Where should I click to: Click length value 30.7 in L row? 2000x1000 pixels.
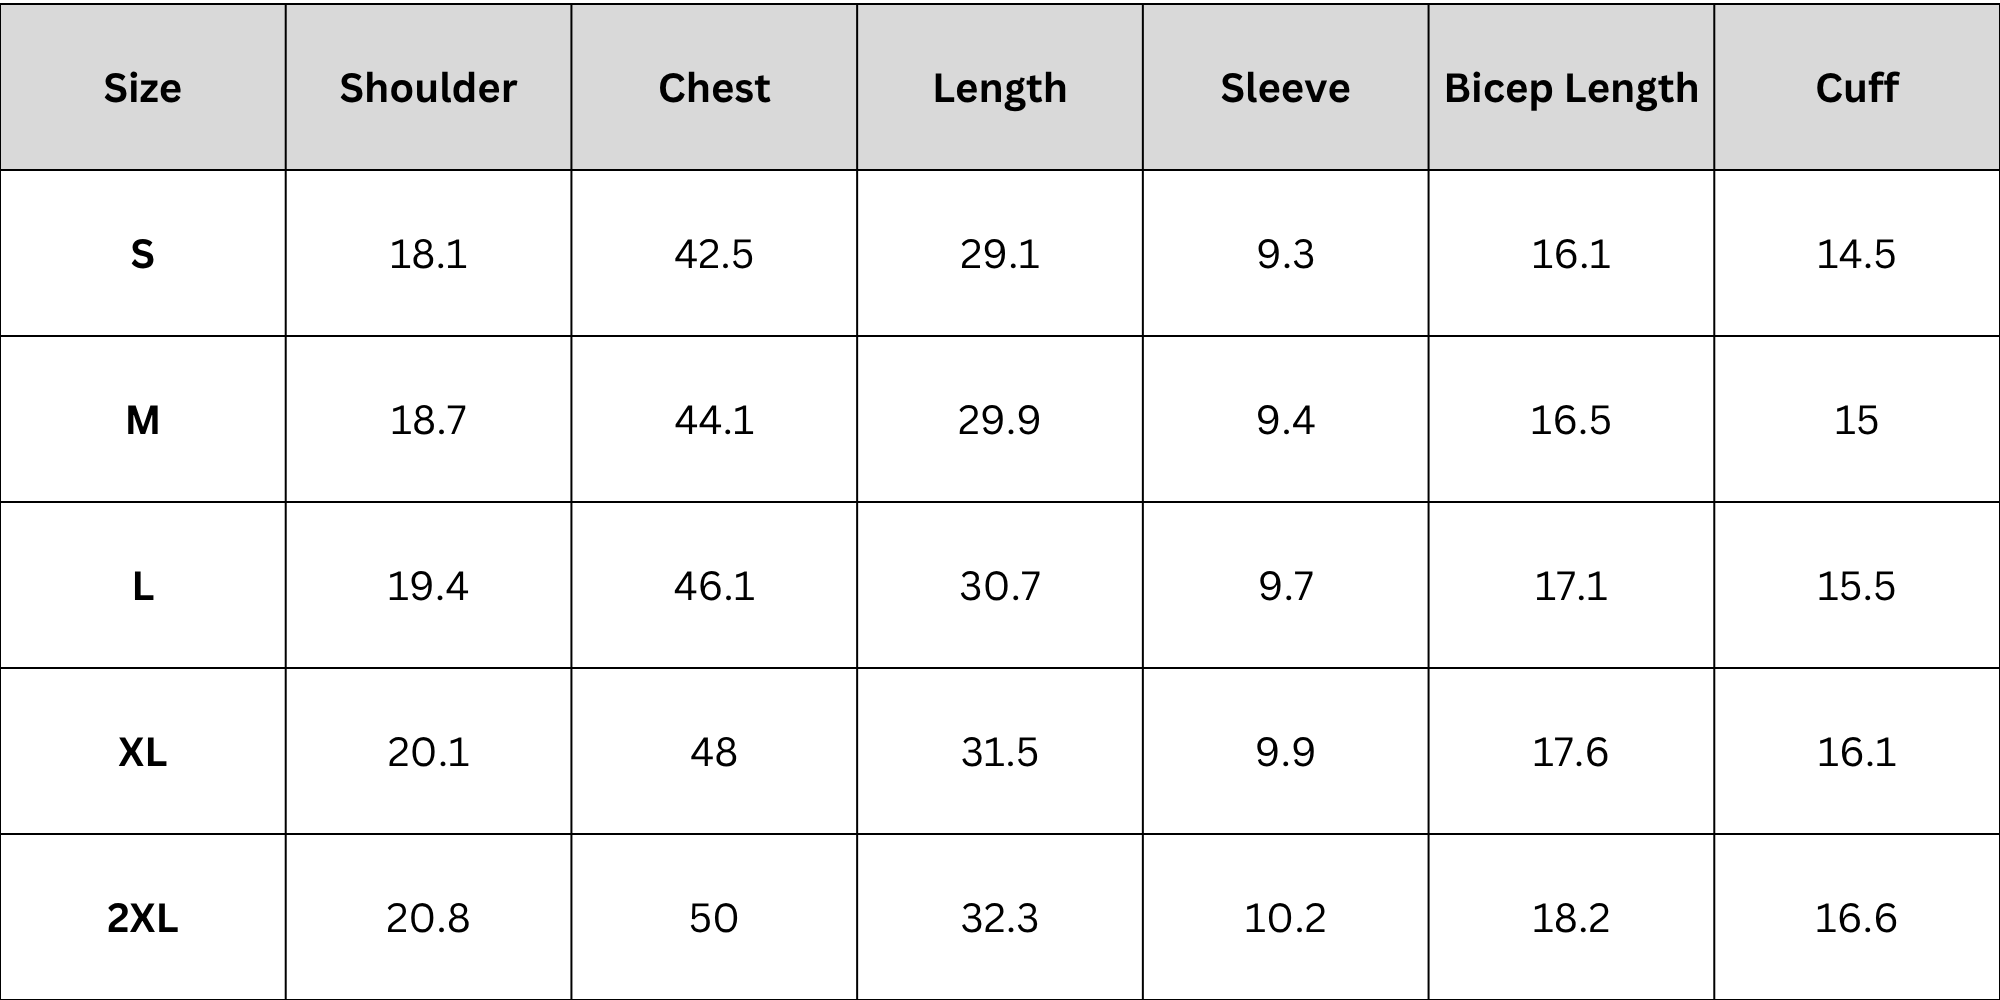pyautogui.click(x=1000, y=586)
